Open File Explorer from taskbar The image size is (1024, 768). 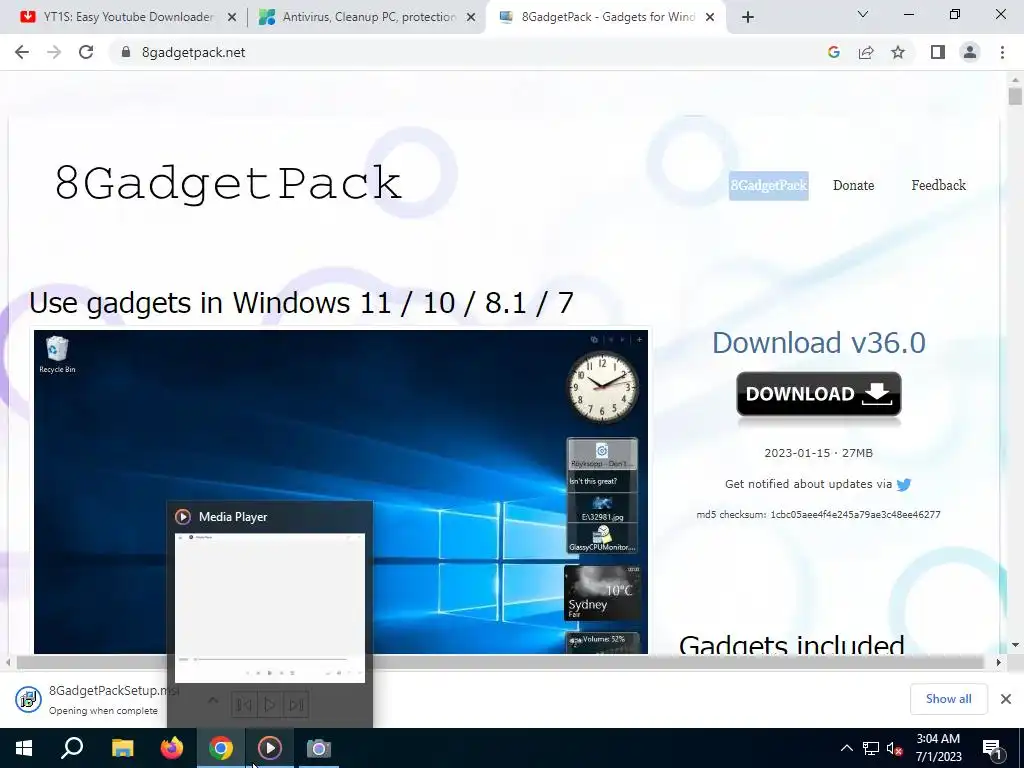pos(122,748)
